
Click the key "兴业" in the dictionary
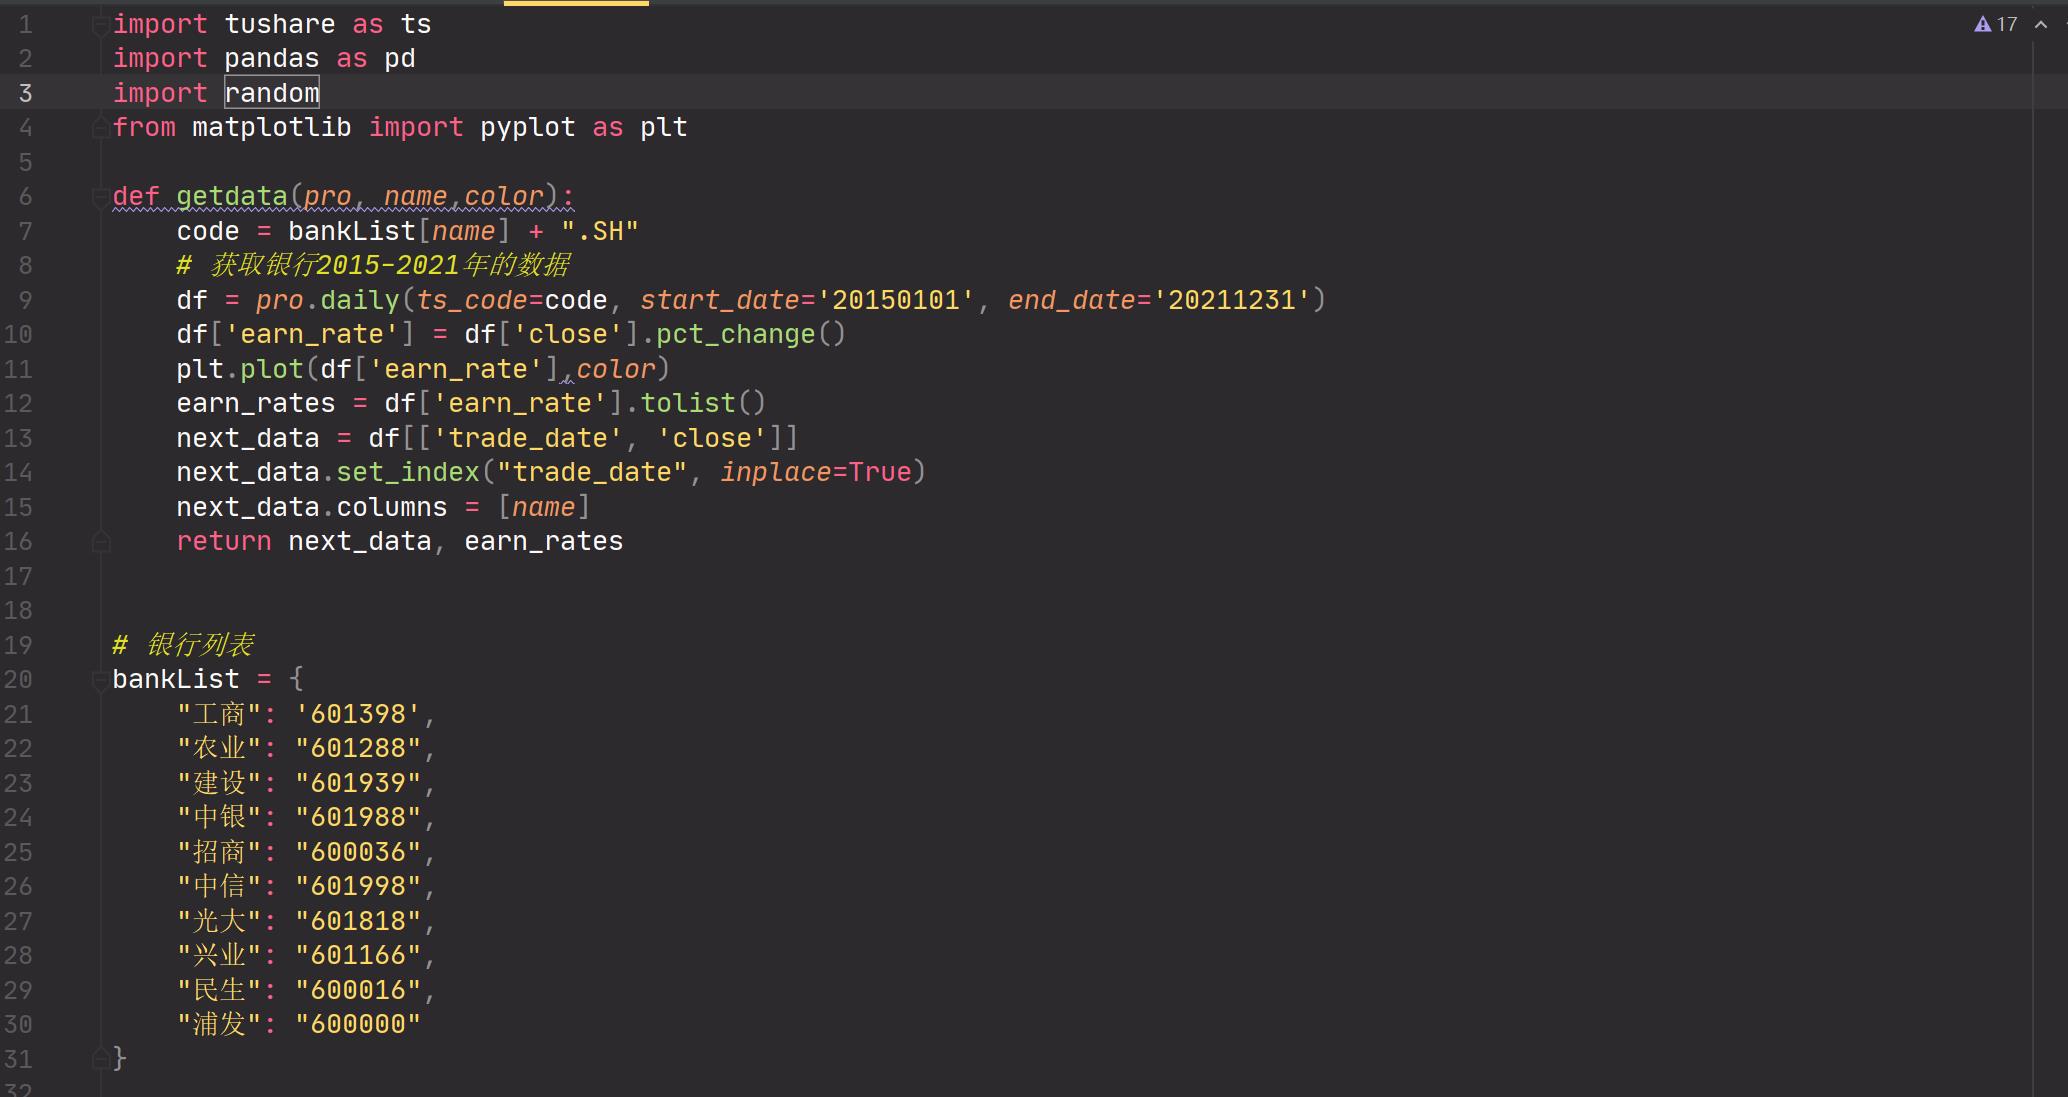[219, 955]
